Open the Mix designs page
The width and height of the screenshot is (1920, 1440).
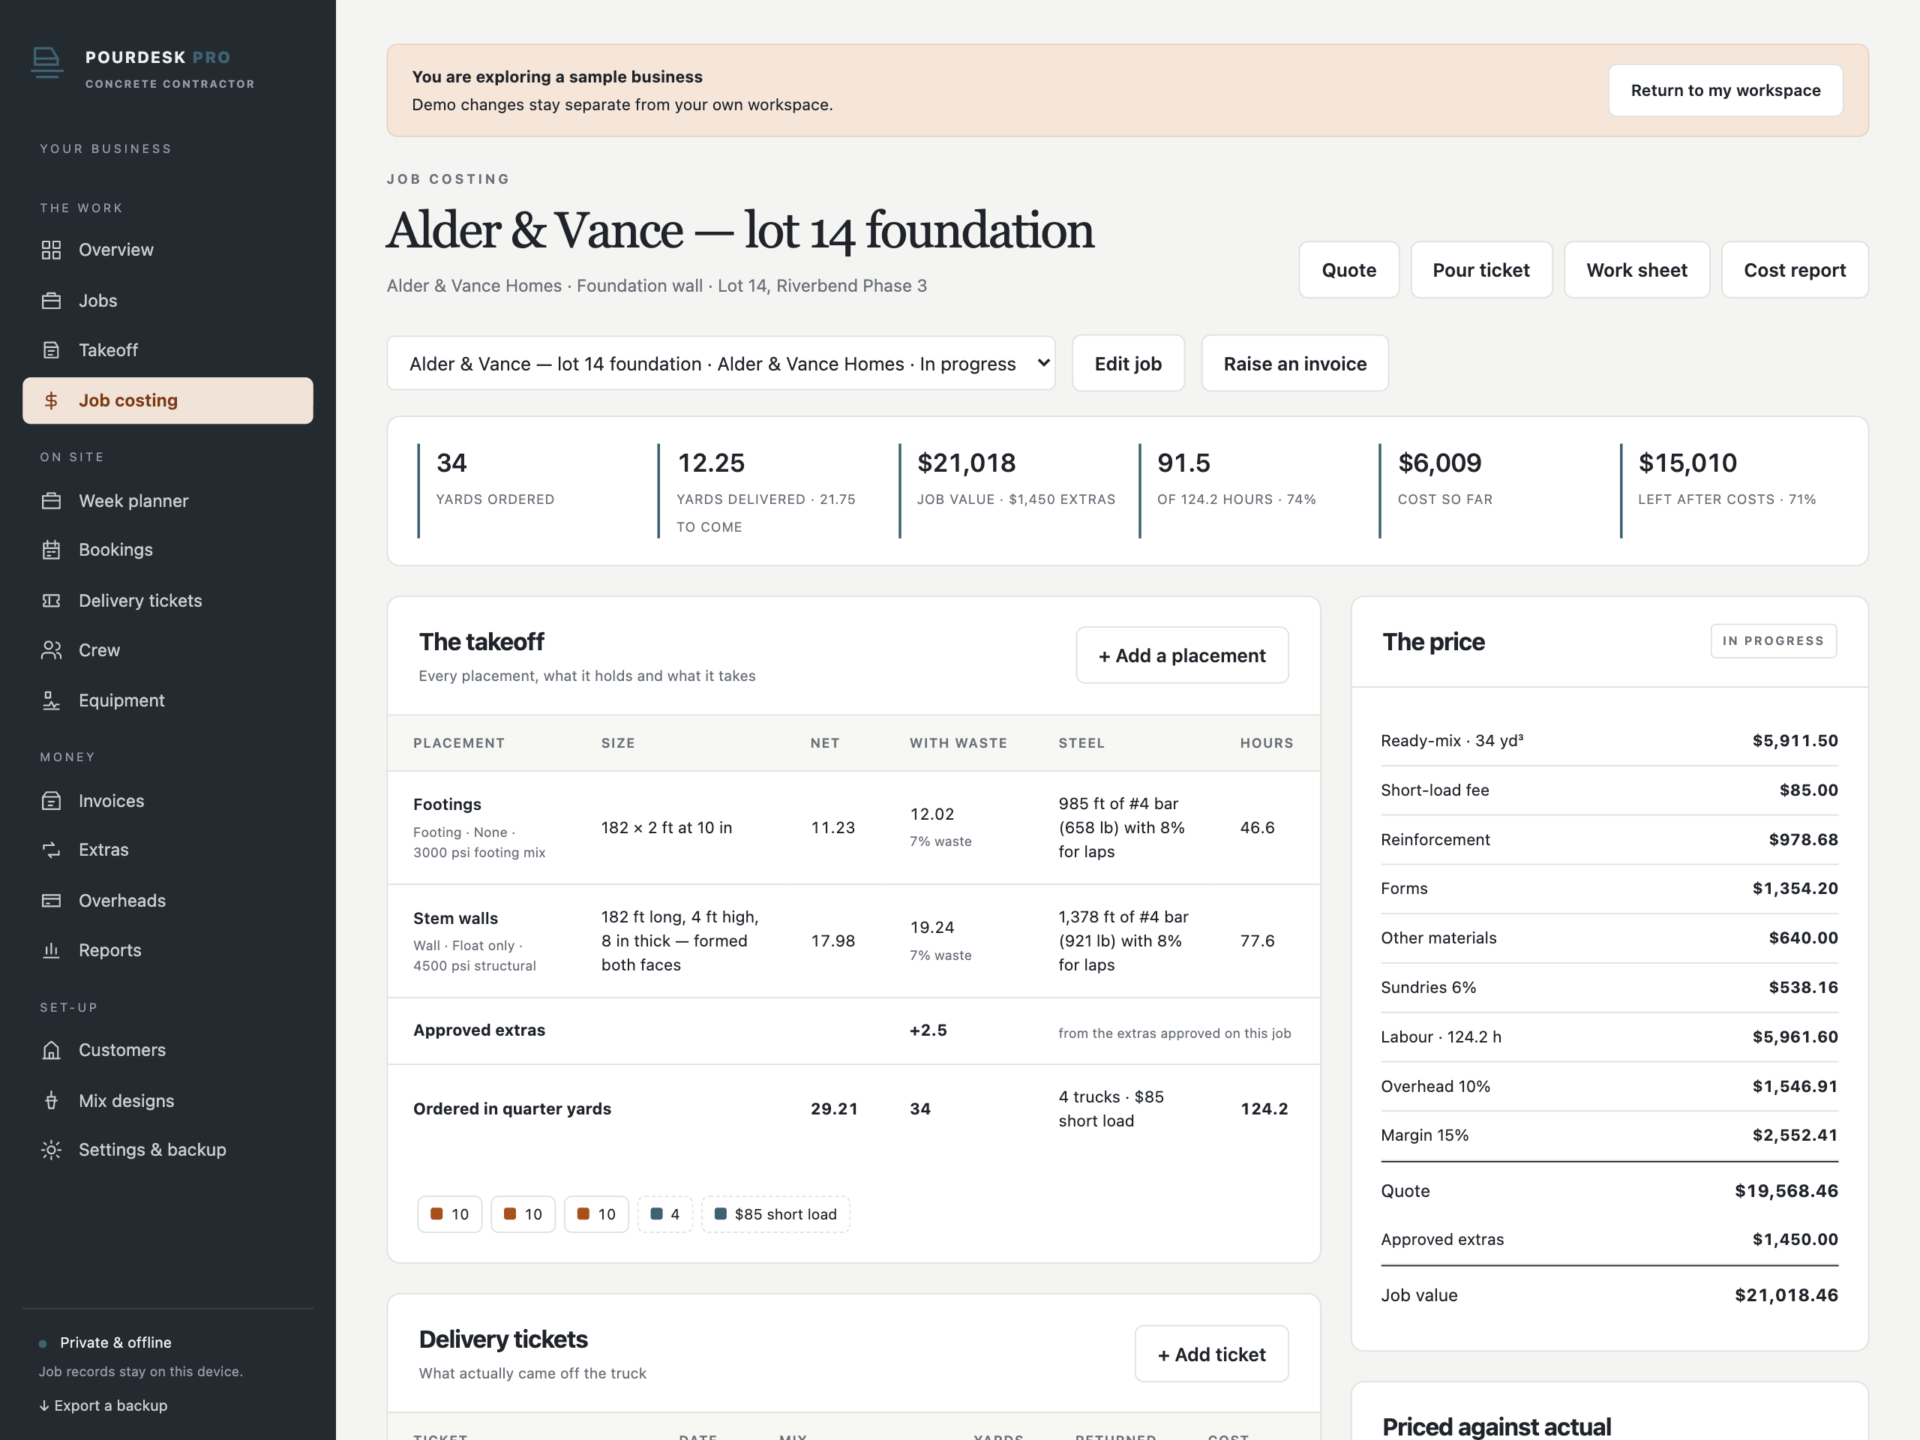pos(168,1101)
